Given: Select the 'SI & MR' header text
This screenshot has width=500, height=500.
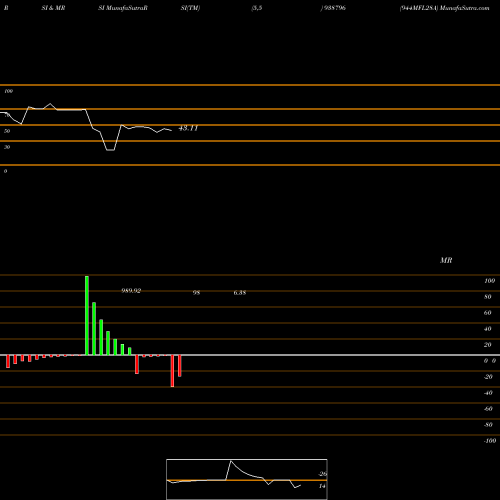Looking at the screenshot, I should click(x=53, y=8).
